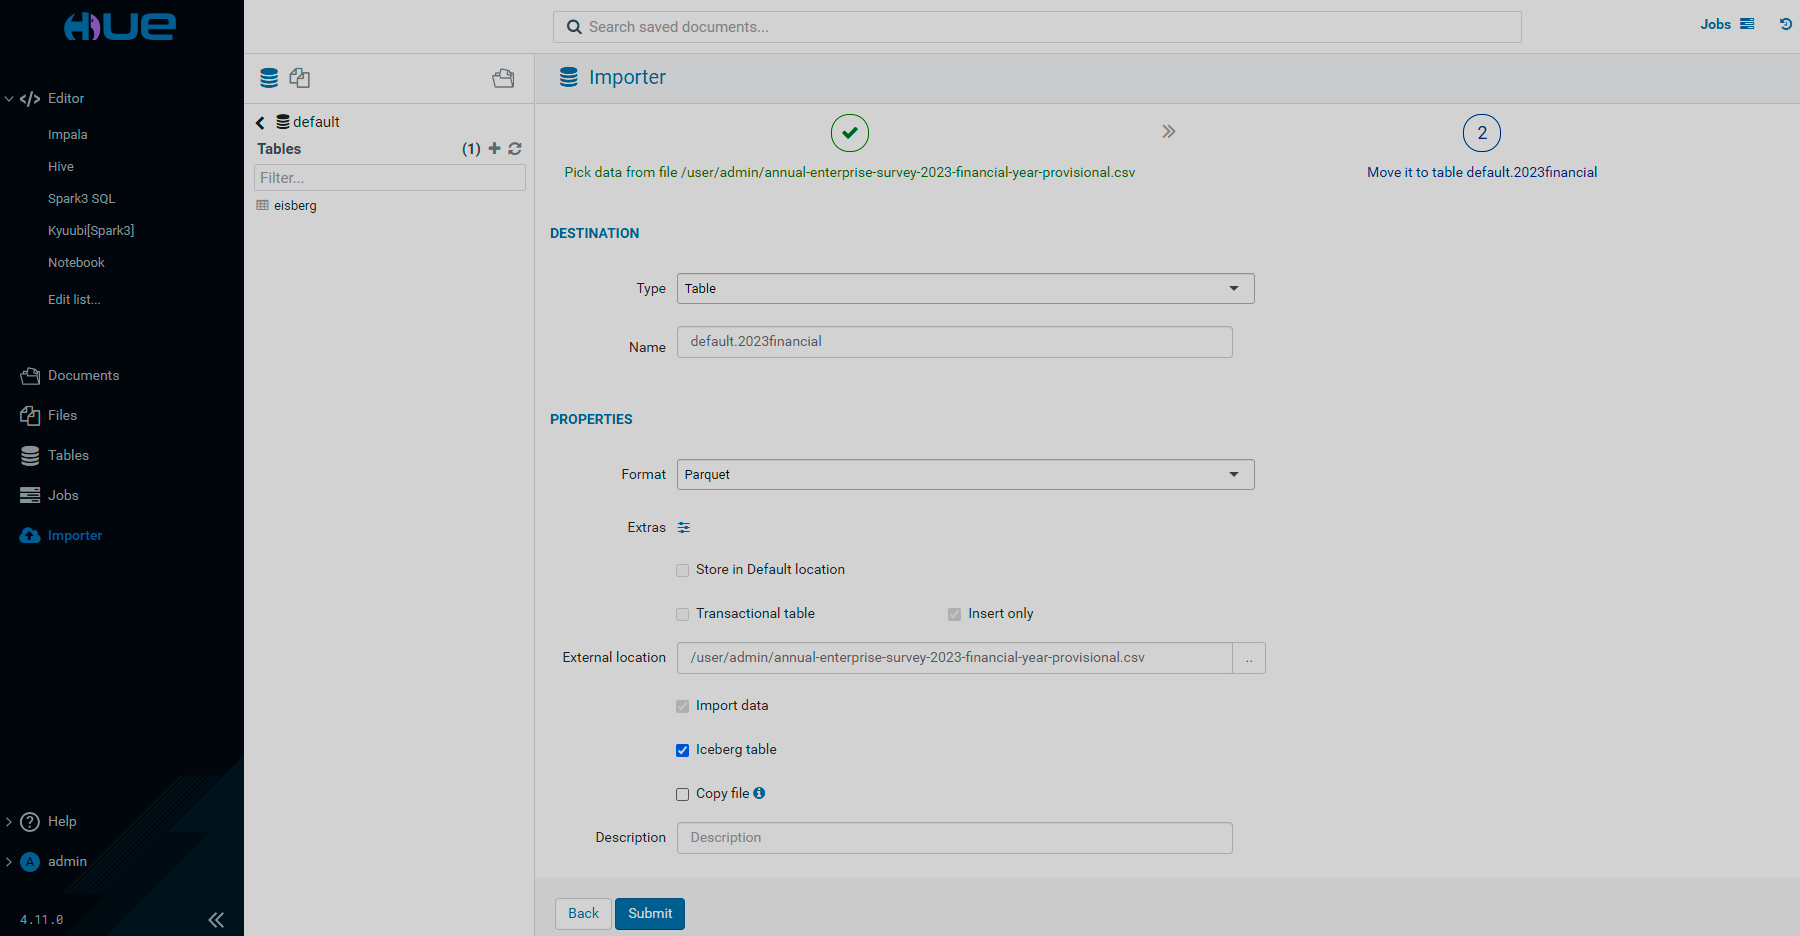
Task: Show Copy file info tooltip icon
Action: (x=759, y=793)
